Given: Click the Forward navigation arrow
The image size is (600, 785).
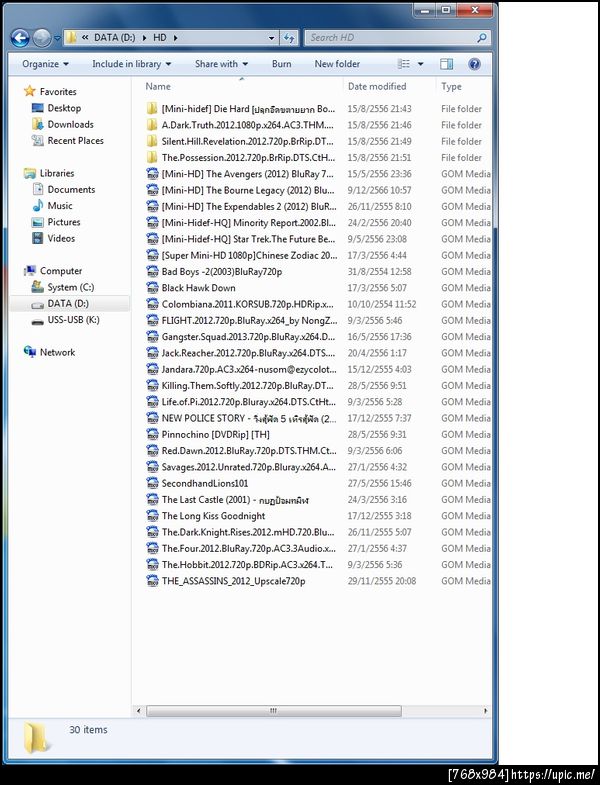Looking at the screenshot, I should point(42,38).
